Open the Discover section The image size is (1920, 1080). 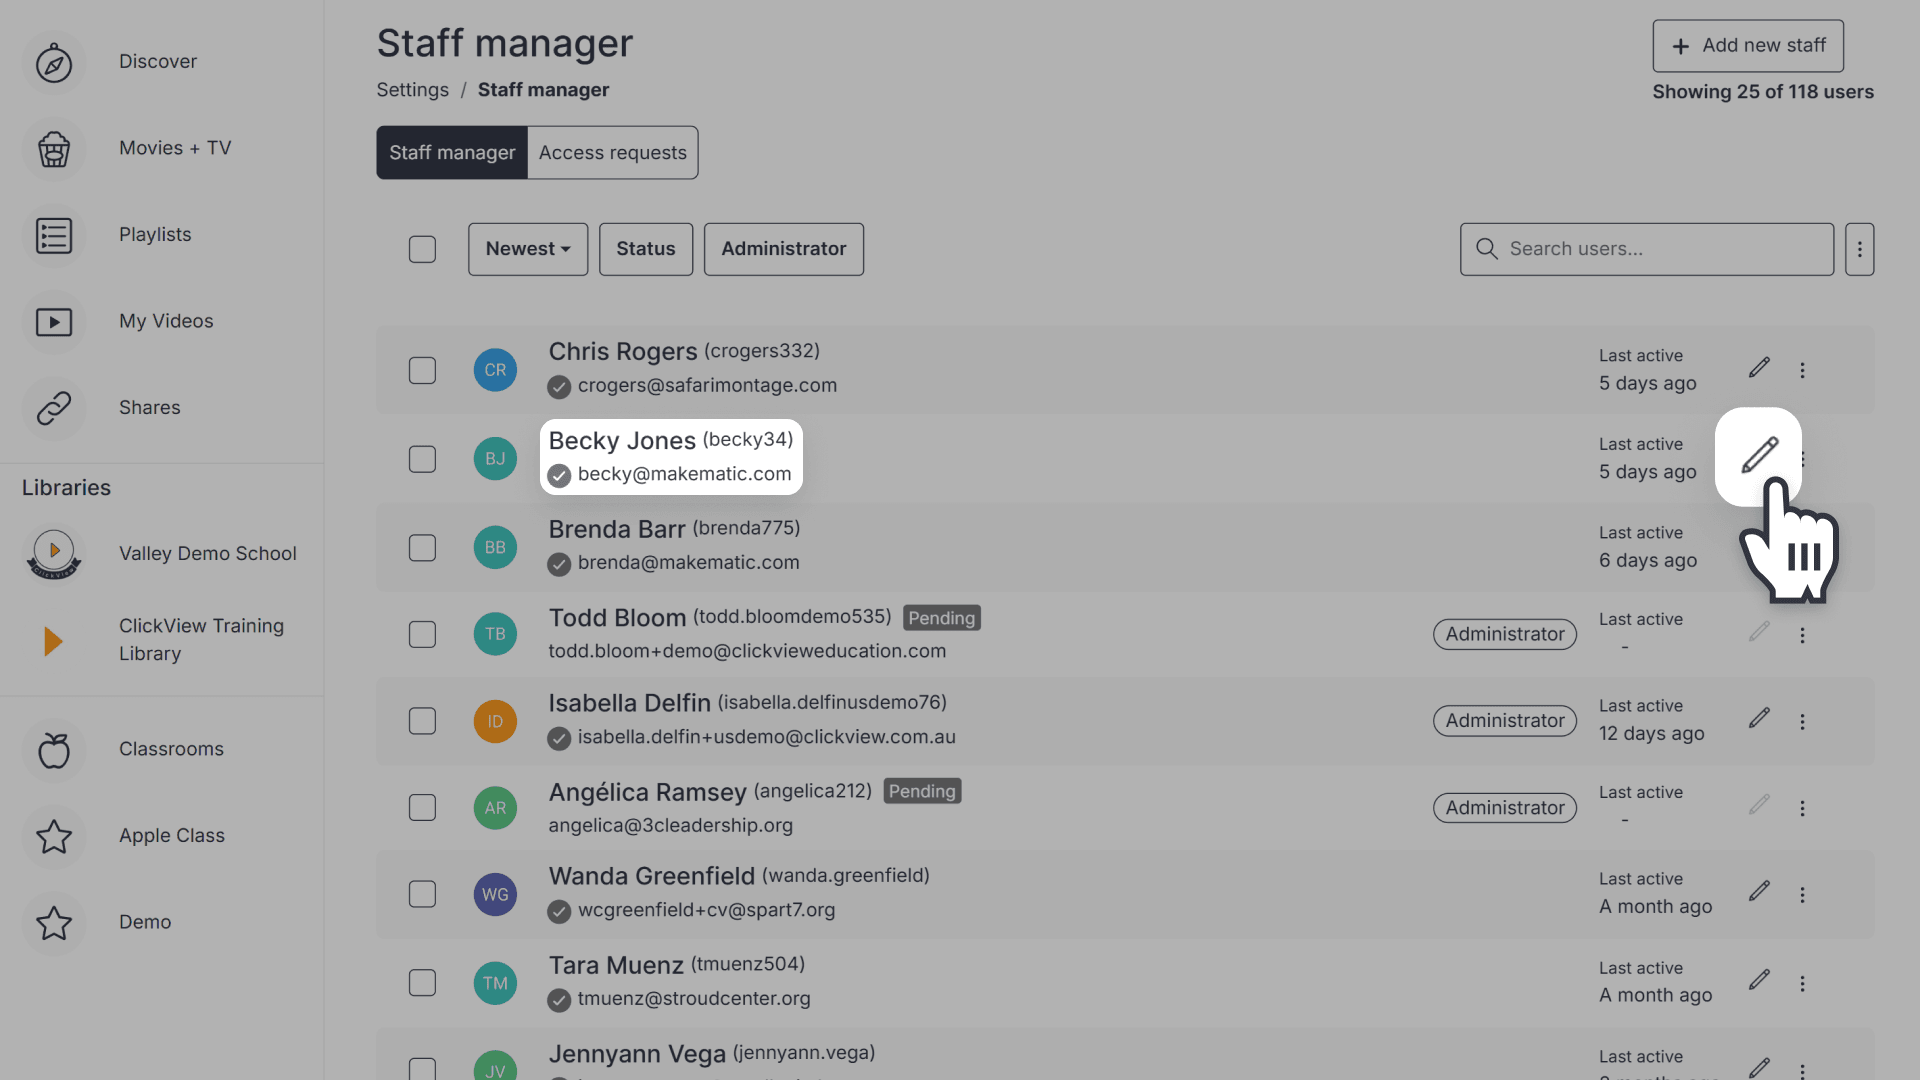point(157,61)
